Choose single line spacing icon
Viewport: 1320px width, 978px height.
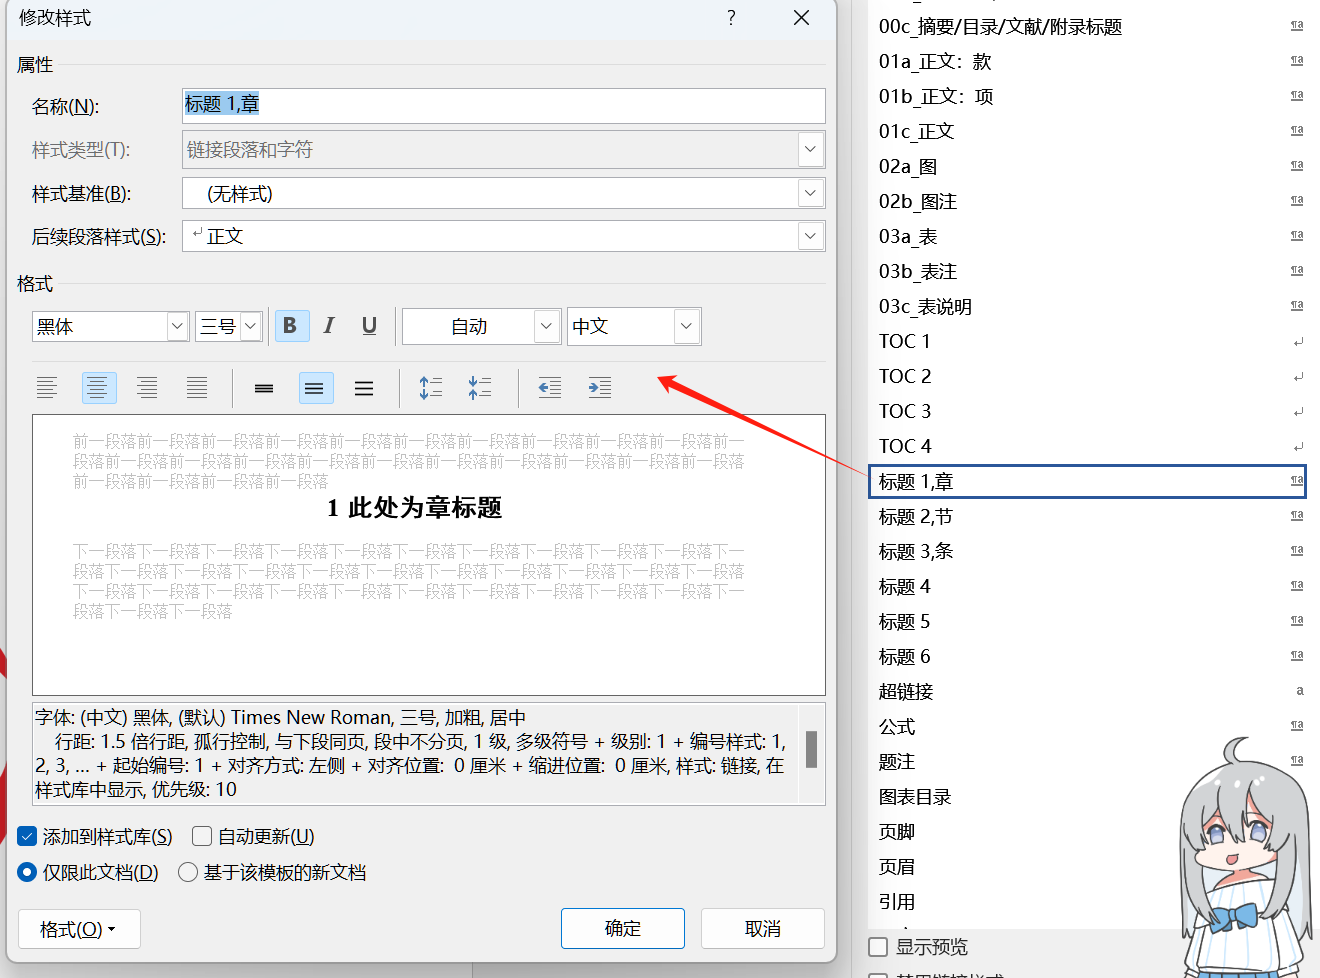click(264, 388)
